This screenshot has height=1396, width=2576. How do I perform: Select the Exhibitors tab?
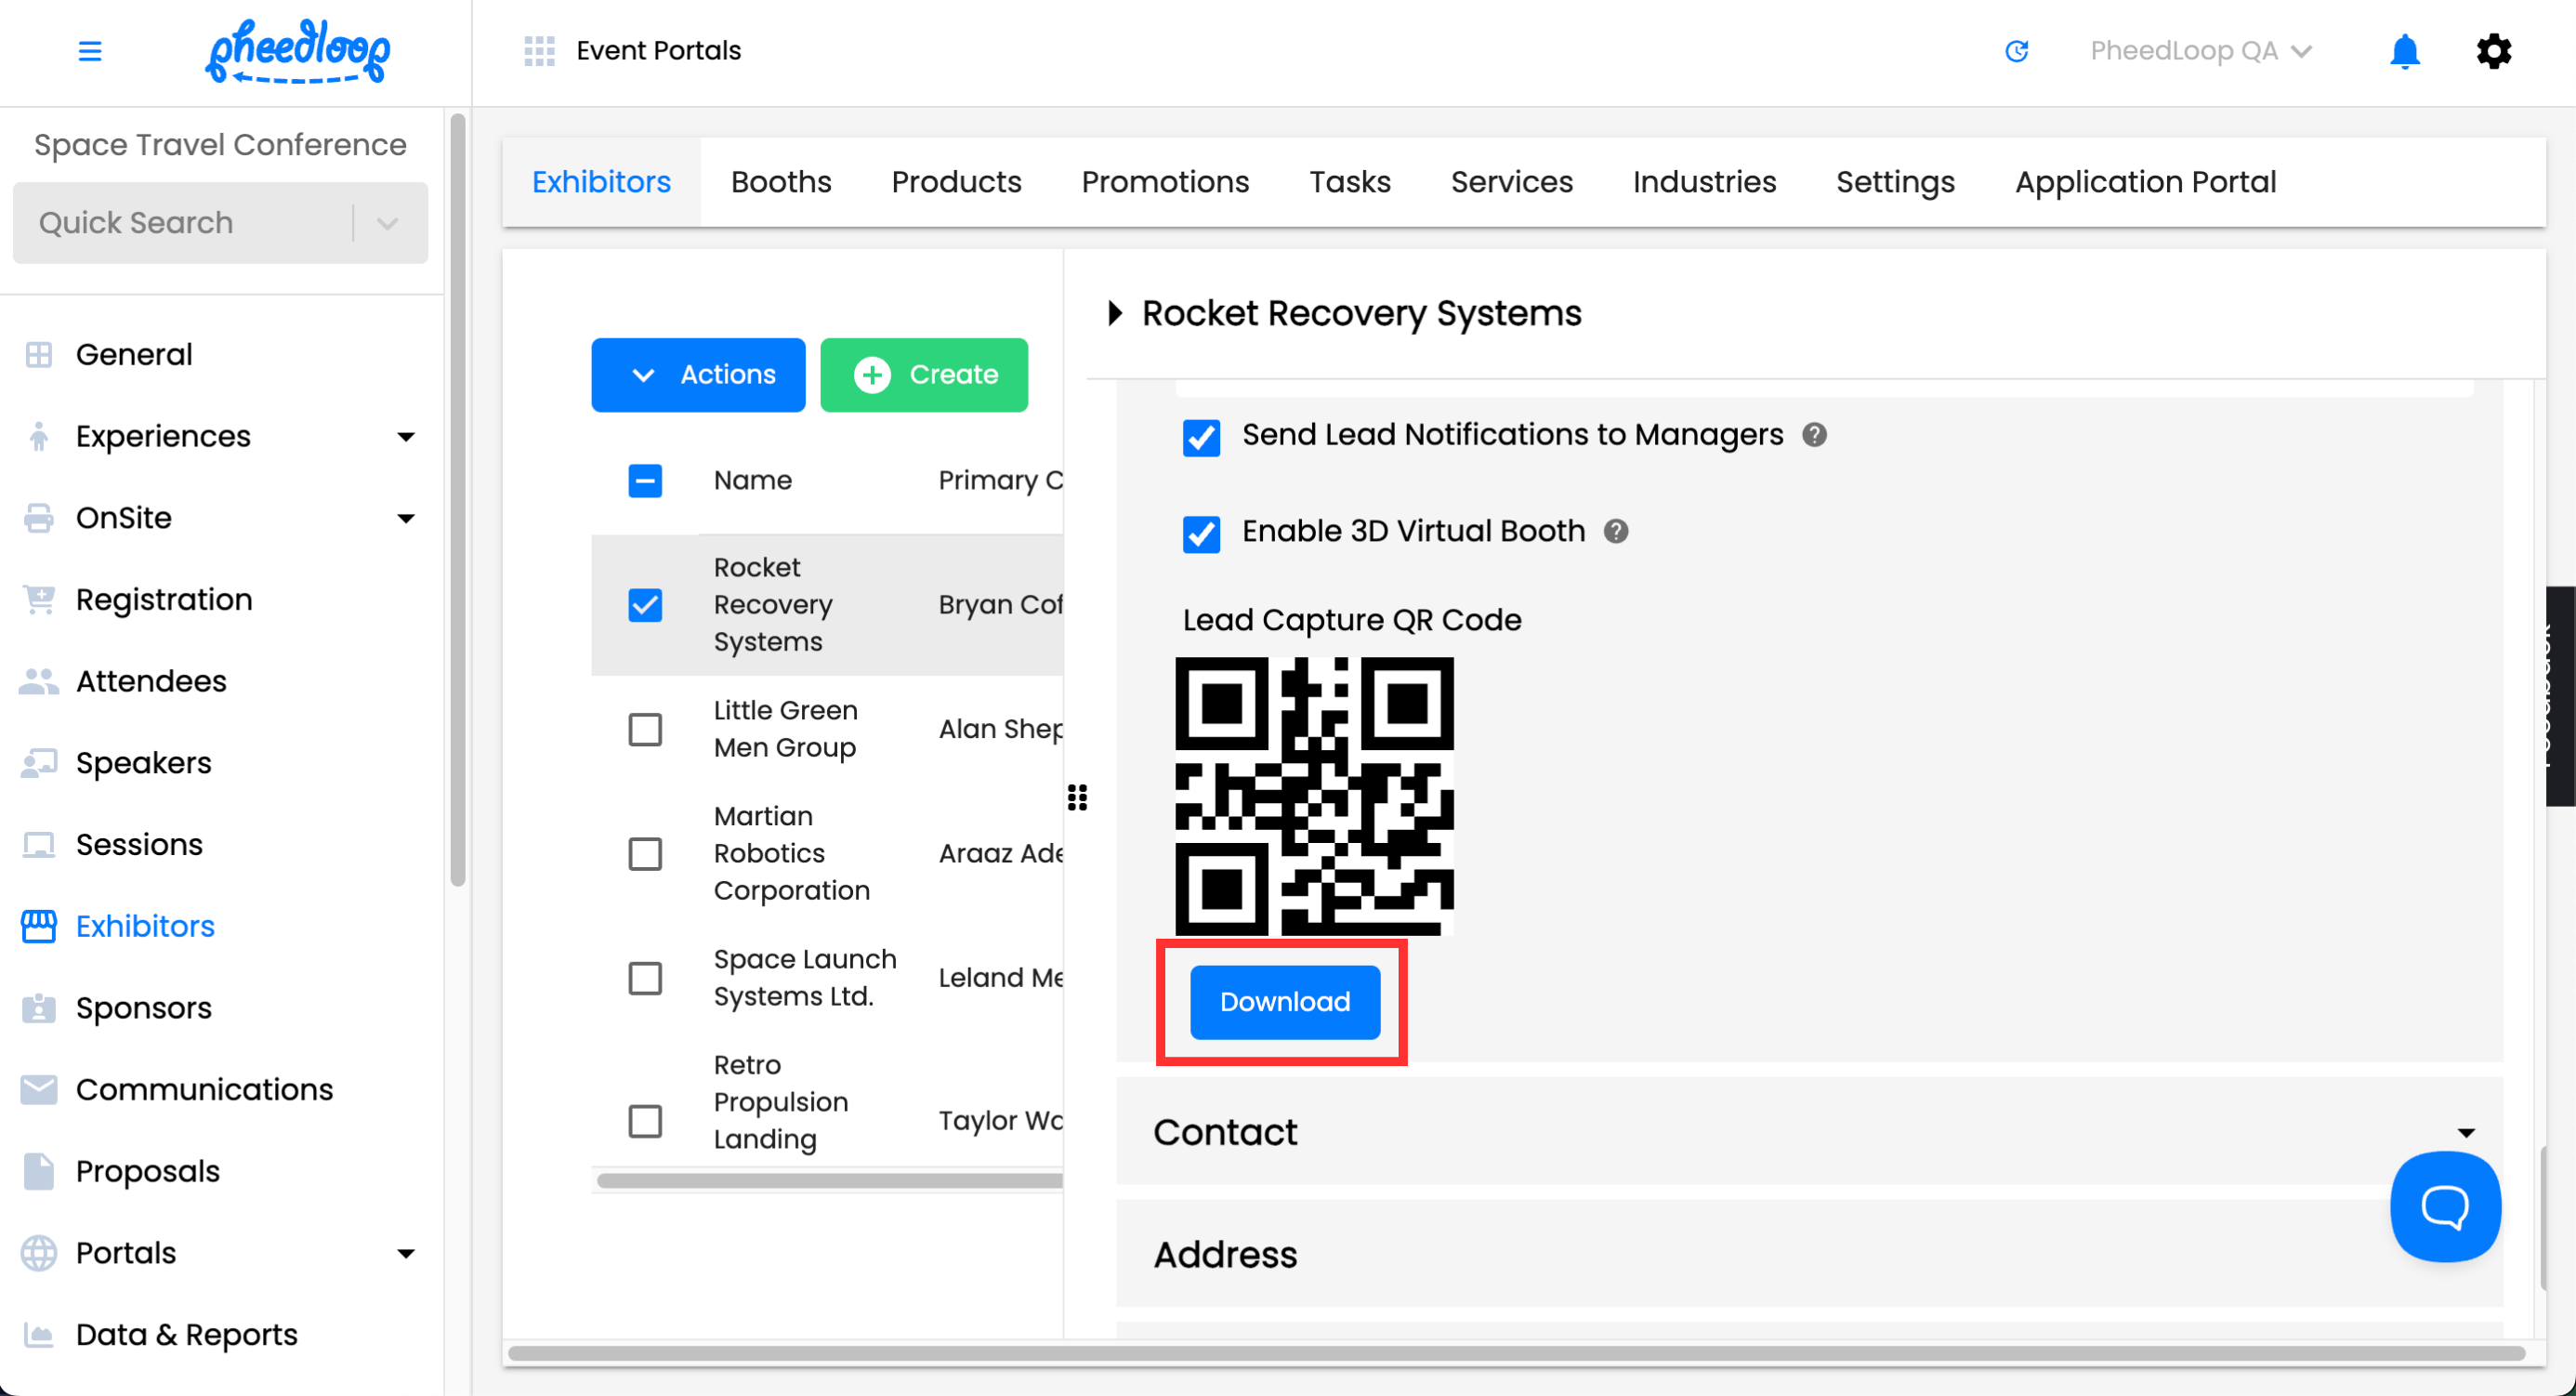click(x=601, y=182)
